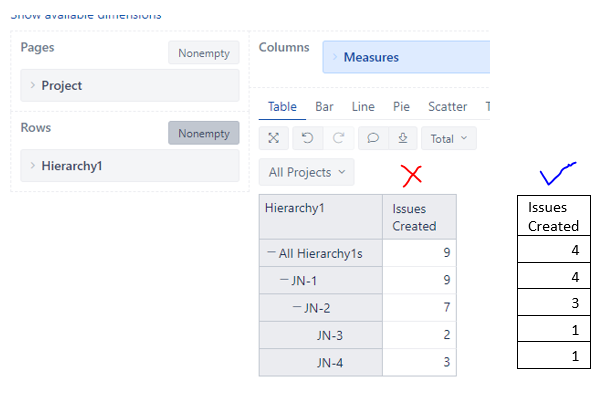Click the export download icon
The width and height of the screenshot is (601, 398).
tap(403, 138)
